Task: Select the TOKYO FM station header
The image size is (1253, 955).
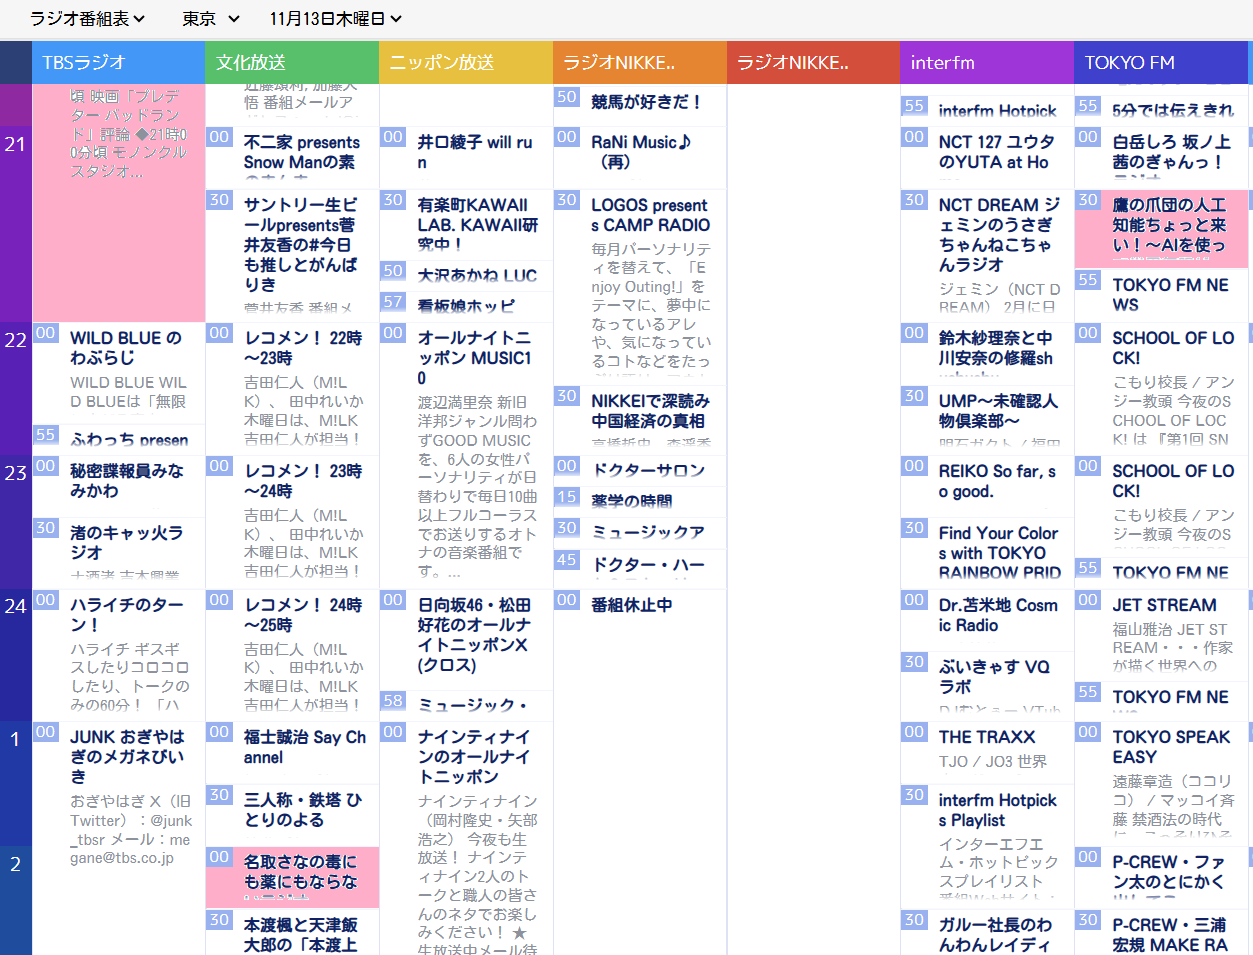Action: point(1160,62)
